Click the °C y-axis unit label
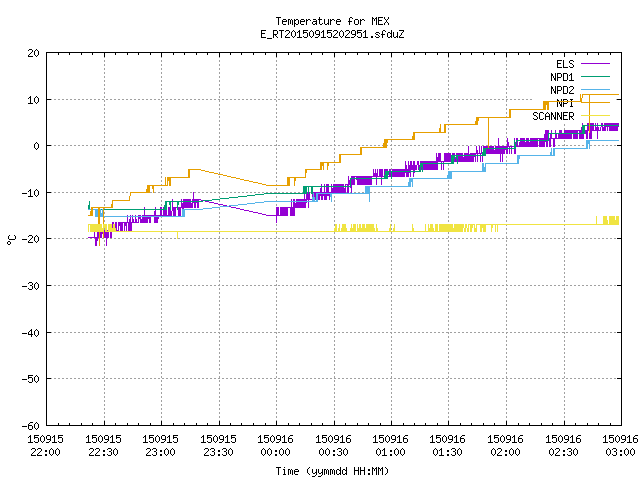Viewport: 640px width, 480px height. pos(11,240)
